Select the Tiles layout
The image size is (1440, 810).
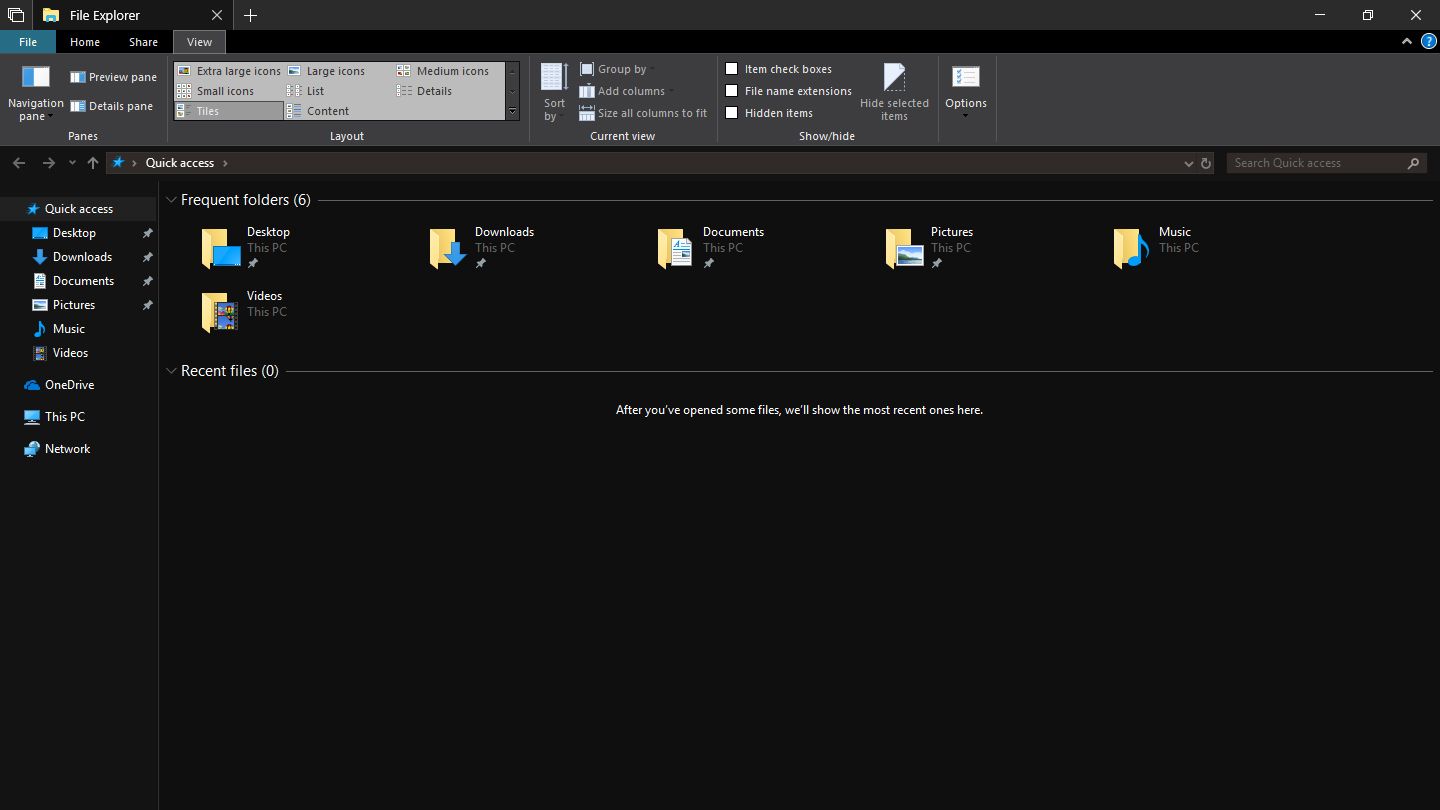coord(229,111)
